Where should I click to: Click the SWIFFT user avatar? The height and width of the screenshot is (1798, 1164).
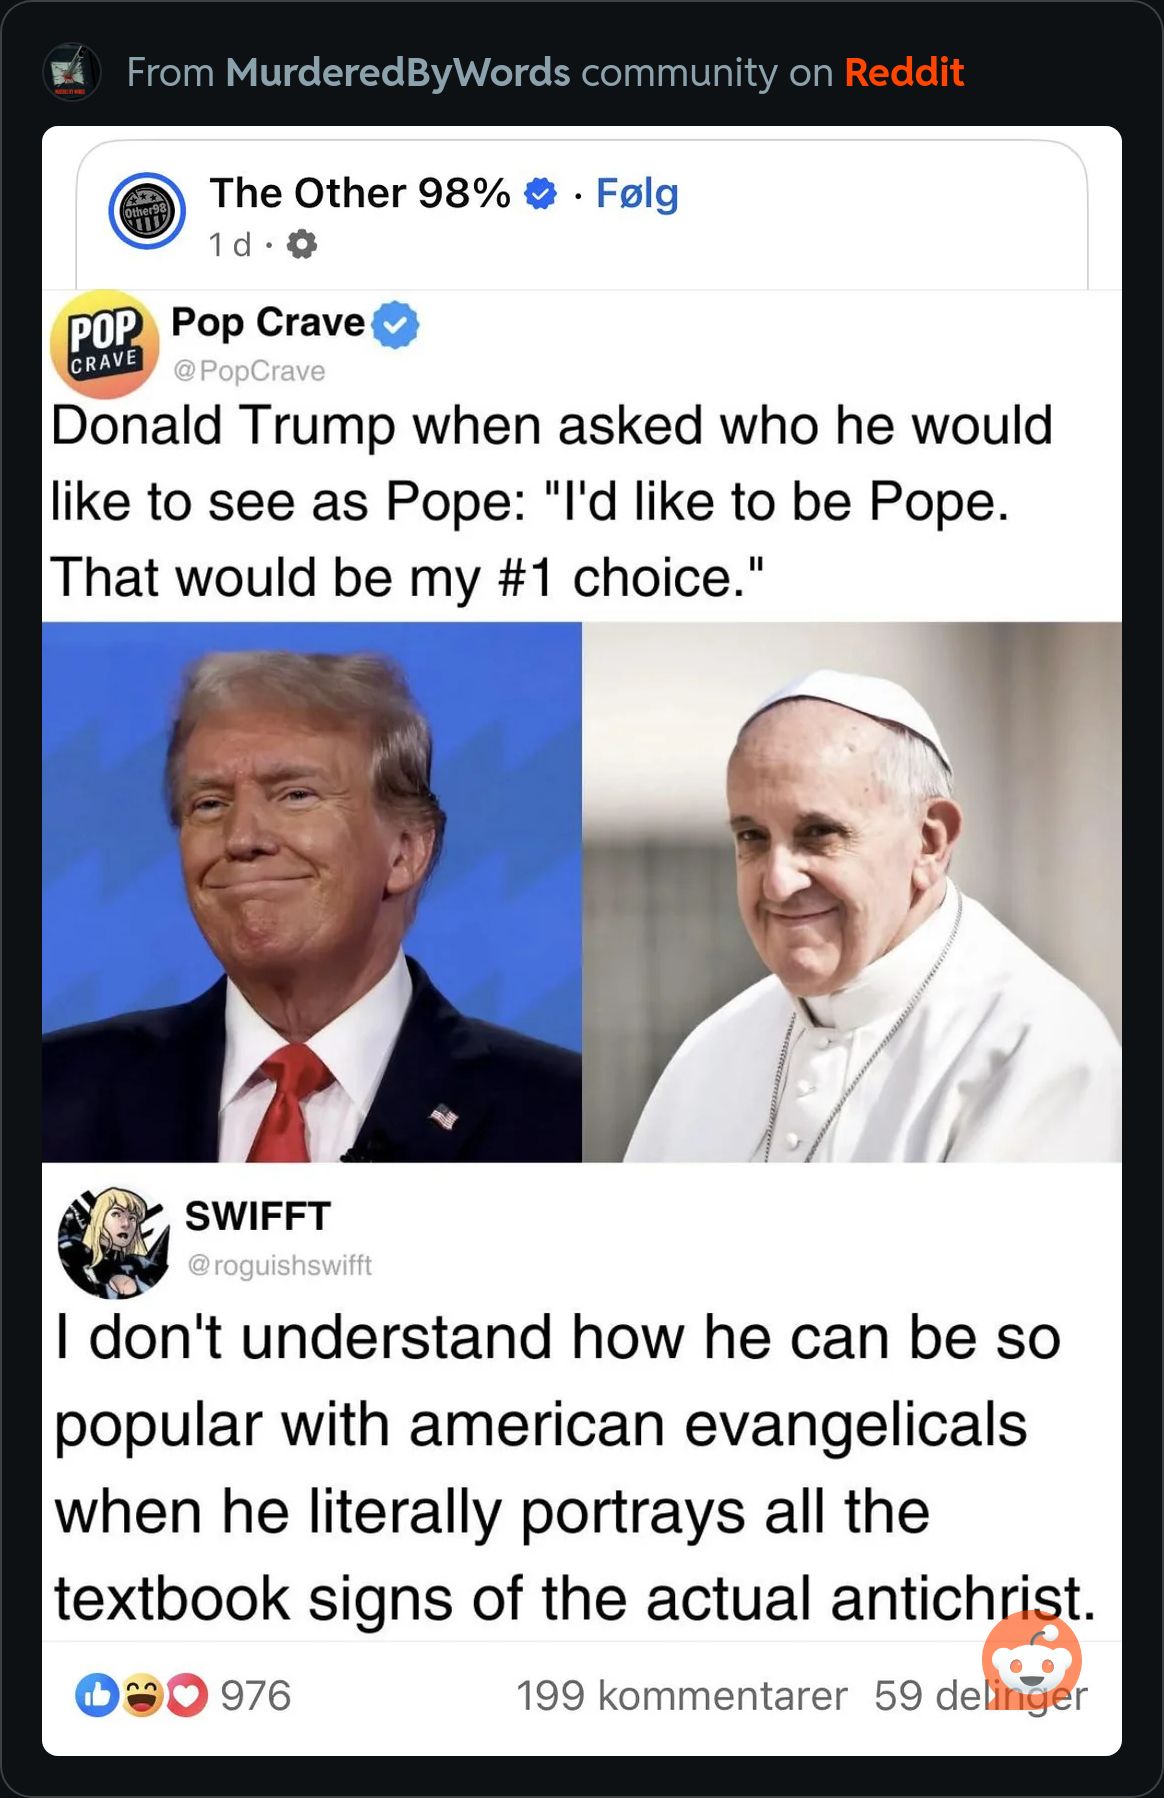point(114,1242)
